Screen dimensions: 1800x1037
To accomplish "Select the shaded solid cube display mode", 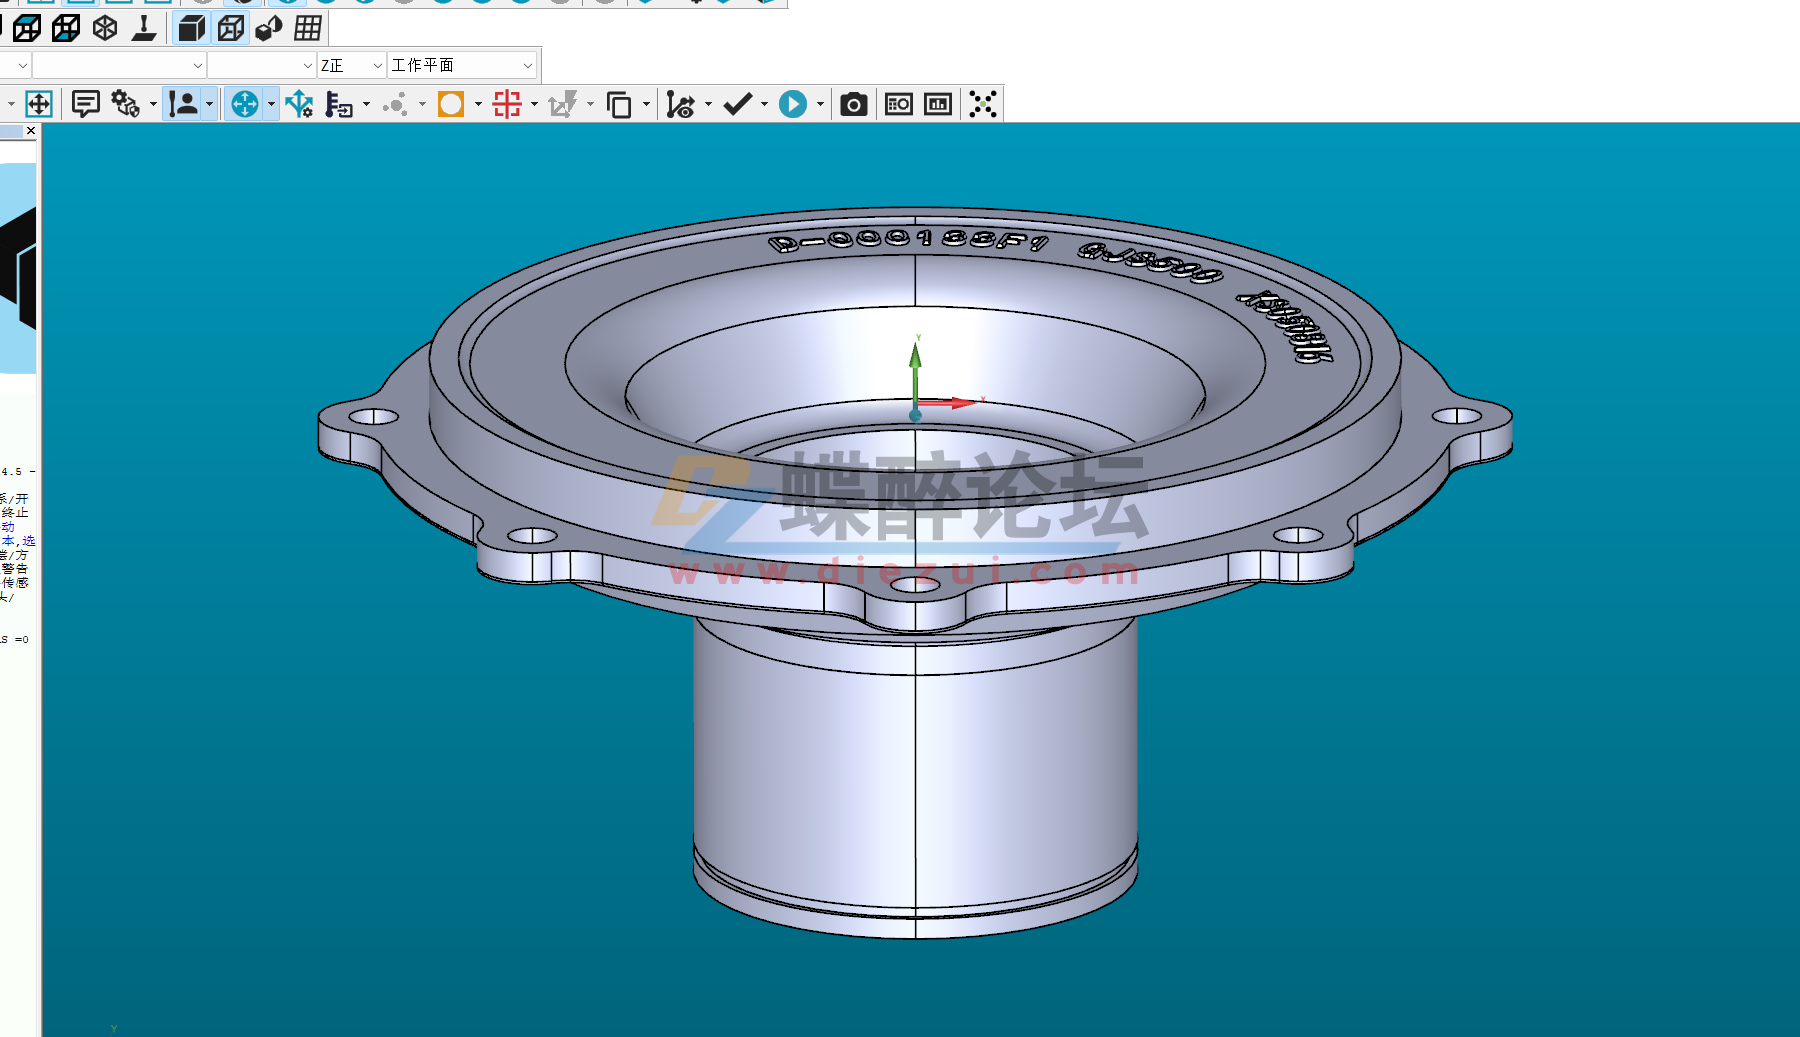I will tap(190, 28).
